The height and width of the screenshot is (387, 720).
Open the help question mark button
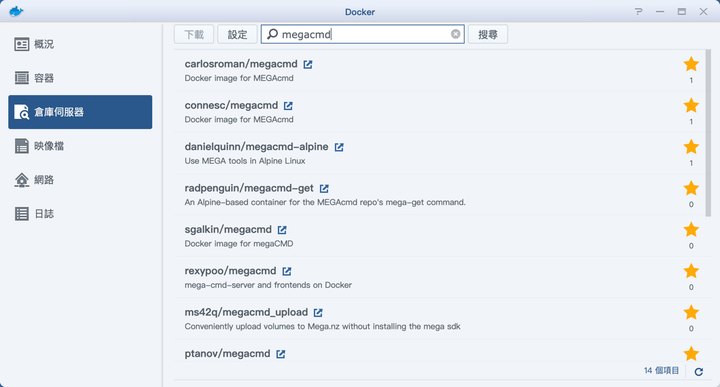coord(638,11)
